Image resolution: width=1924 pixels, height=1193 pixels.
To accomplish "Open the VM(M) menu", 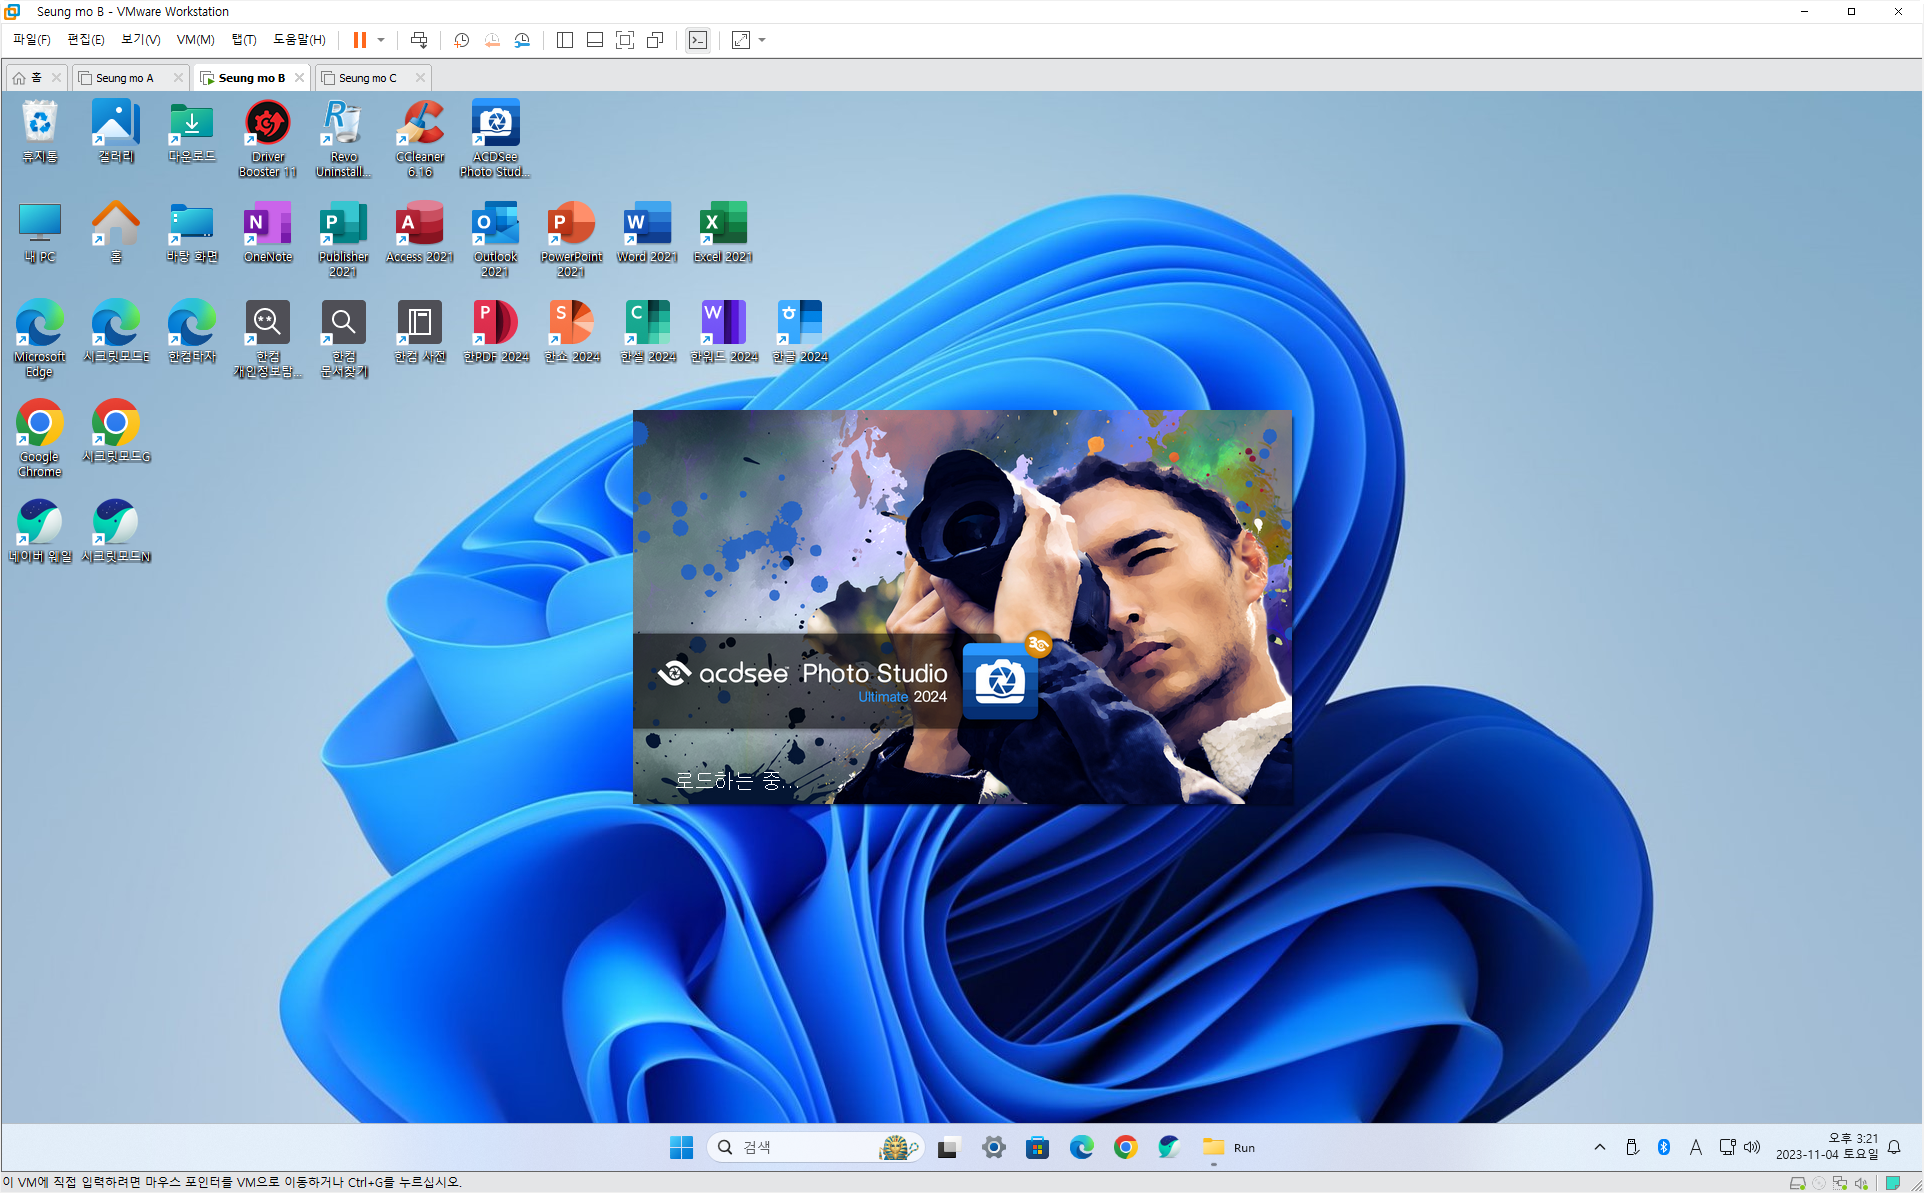I will [195, 40].
